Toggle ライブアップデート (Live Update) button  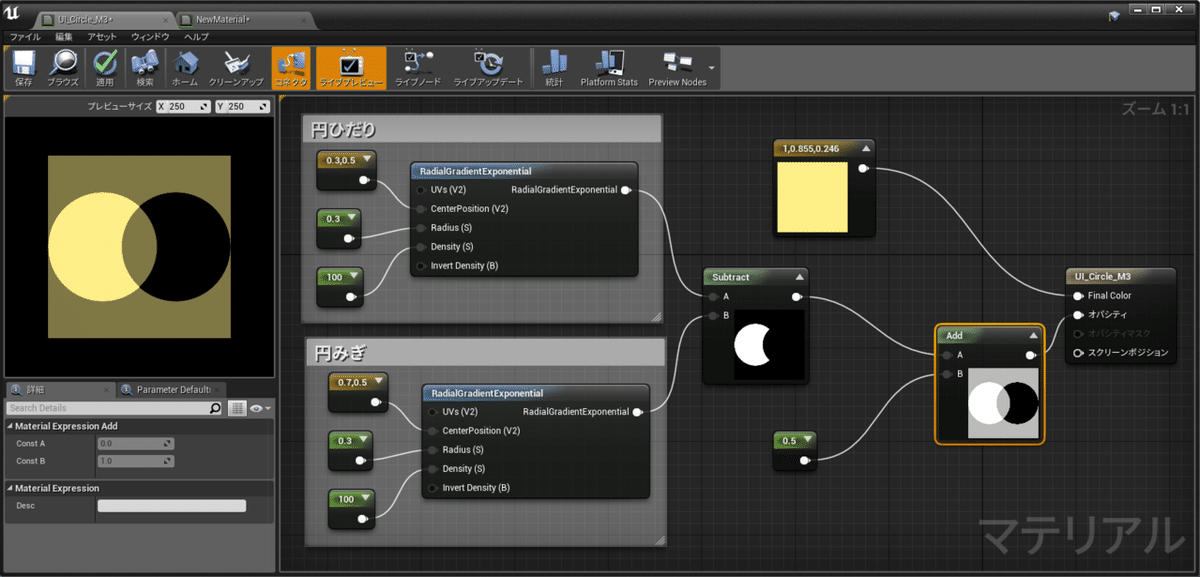pyautogui.click(x=488, y=69)
